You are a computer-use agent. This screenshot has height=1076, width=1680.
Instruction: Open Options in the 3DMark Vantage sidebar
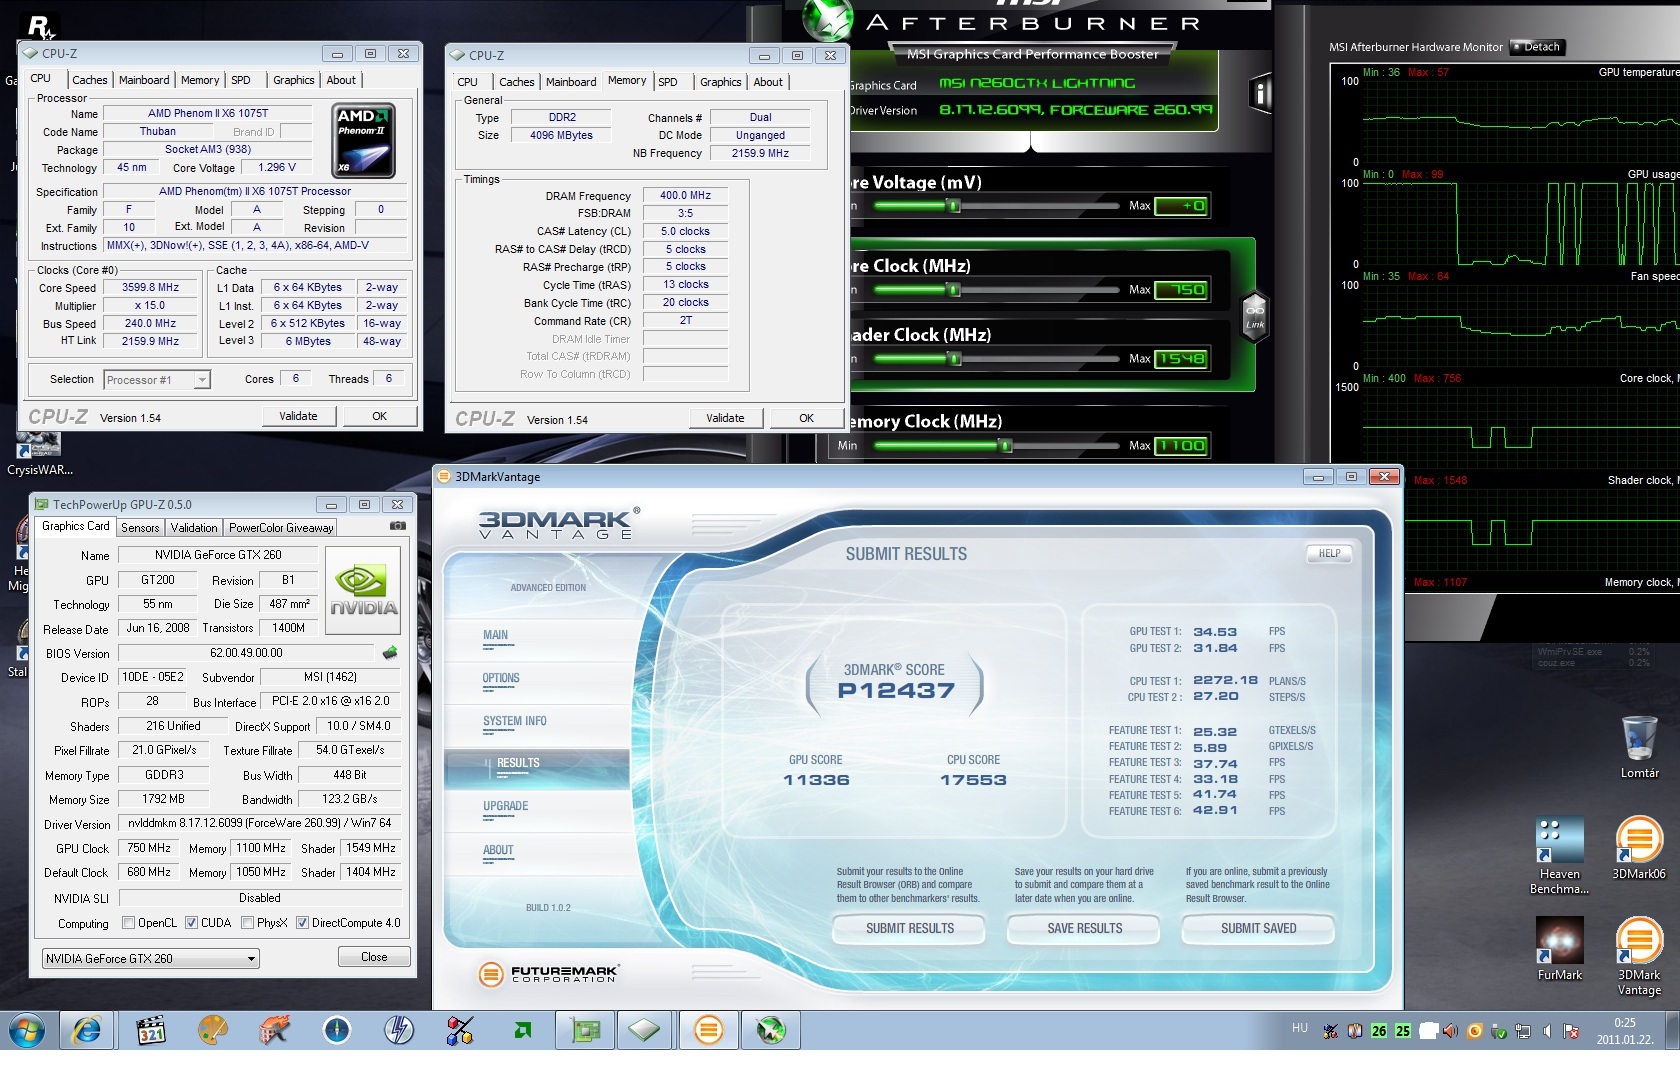(x=501, y=679)
